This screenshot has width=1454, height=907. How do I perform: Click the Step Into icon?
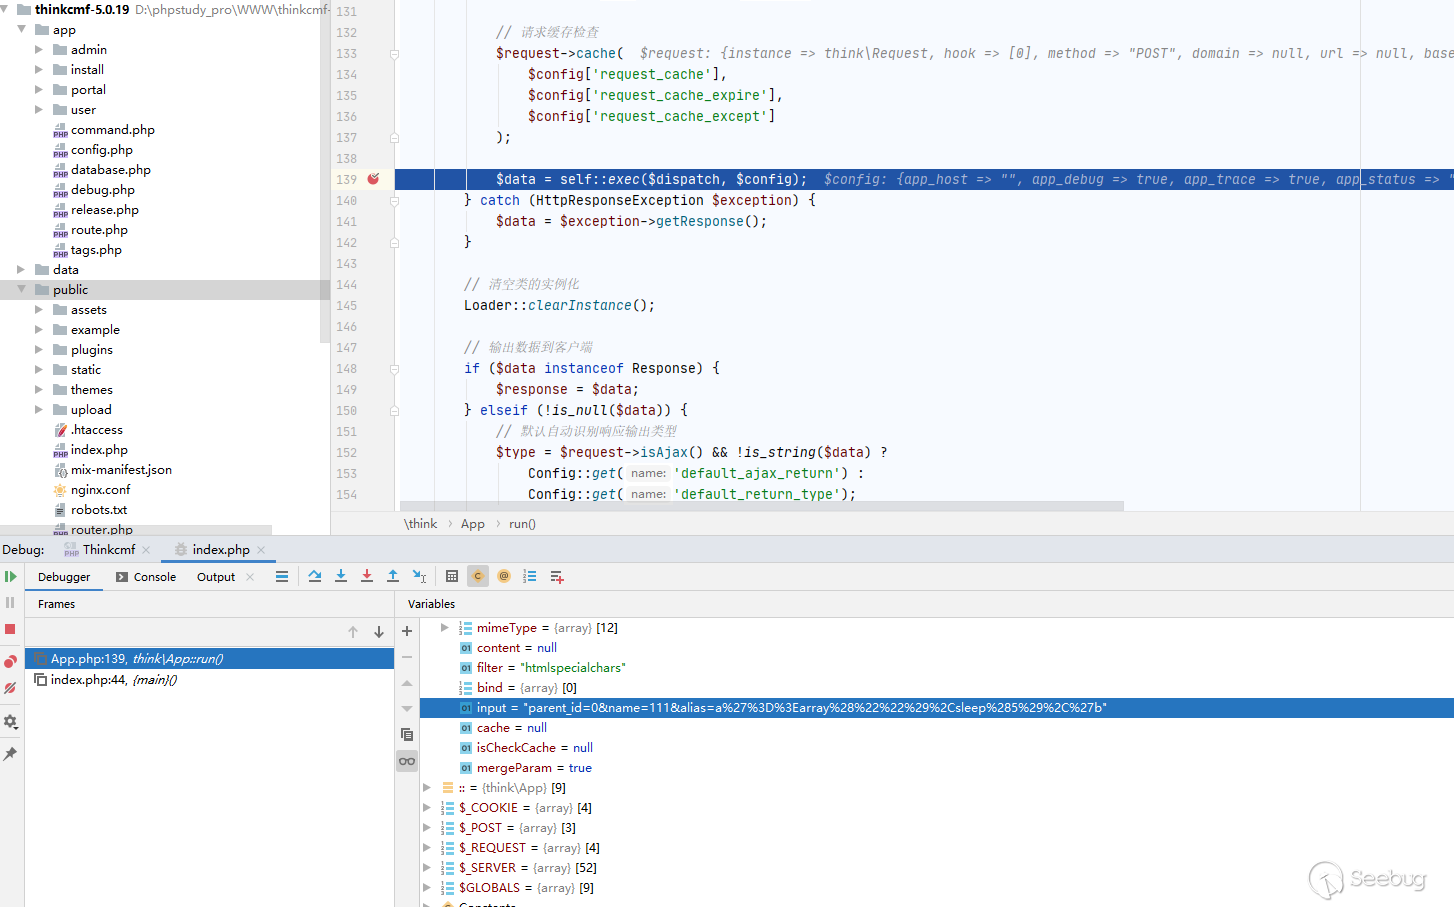[341, 576]
